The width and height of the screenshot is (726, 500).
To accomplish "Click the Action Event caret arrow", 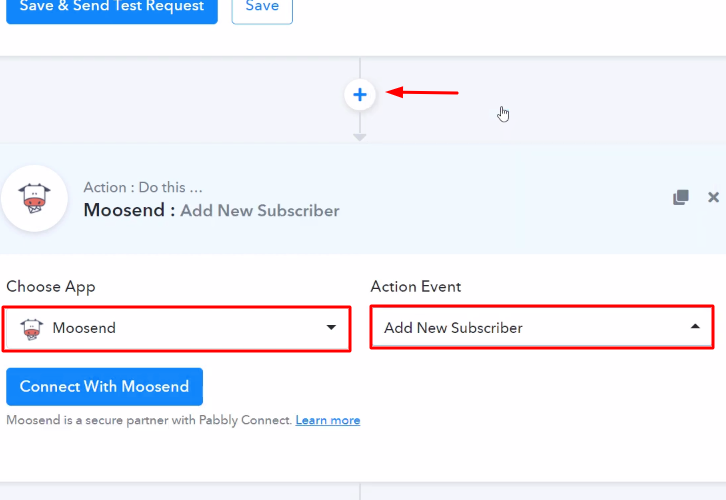I will click(695, 326).
